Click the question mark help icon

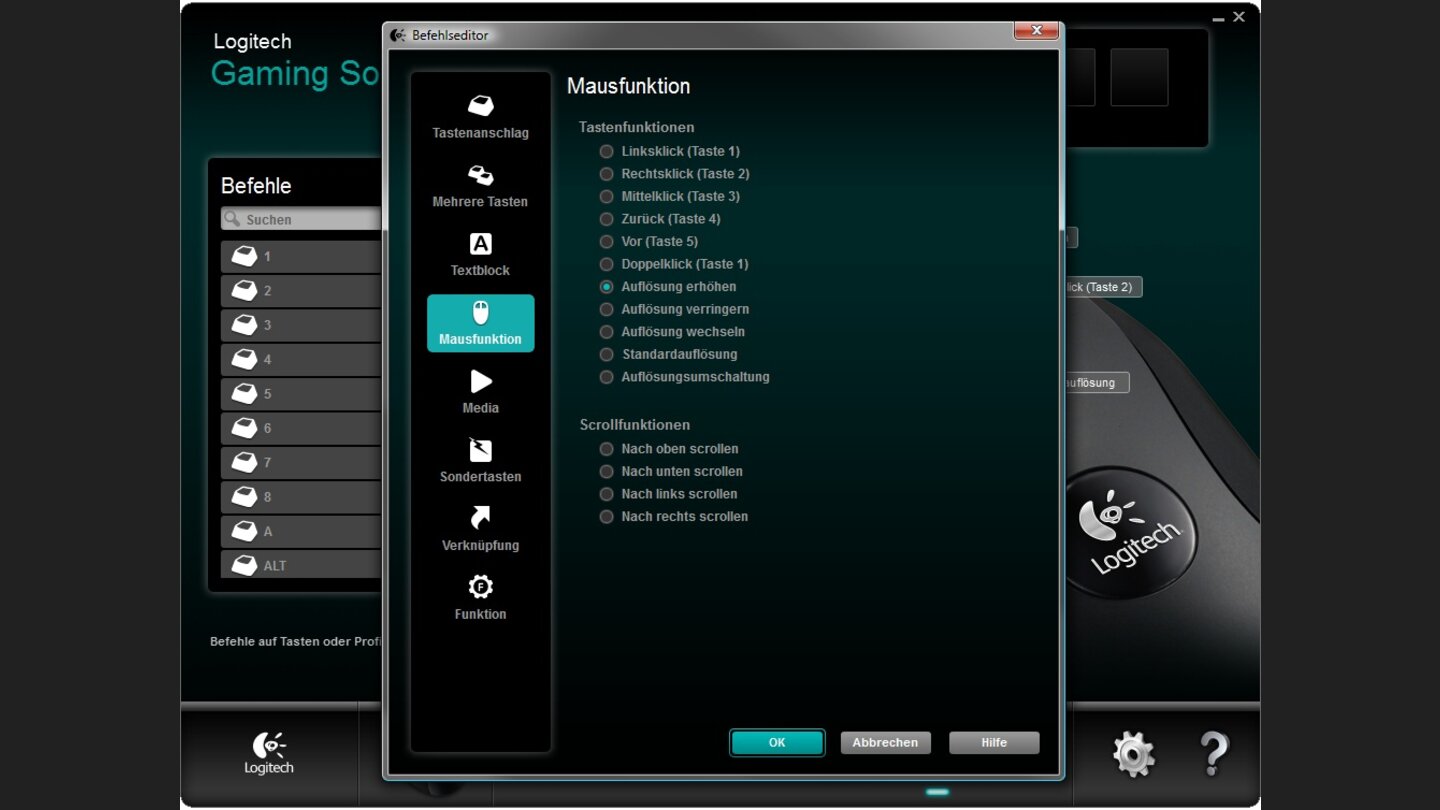[x=1213, y=754]
